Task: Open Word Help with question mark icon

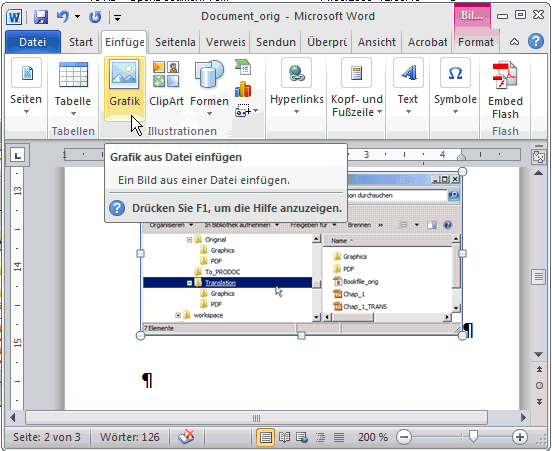Action: (x=535, y=42)
